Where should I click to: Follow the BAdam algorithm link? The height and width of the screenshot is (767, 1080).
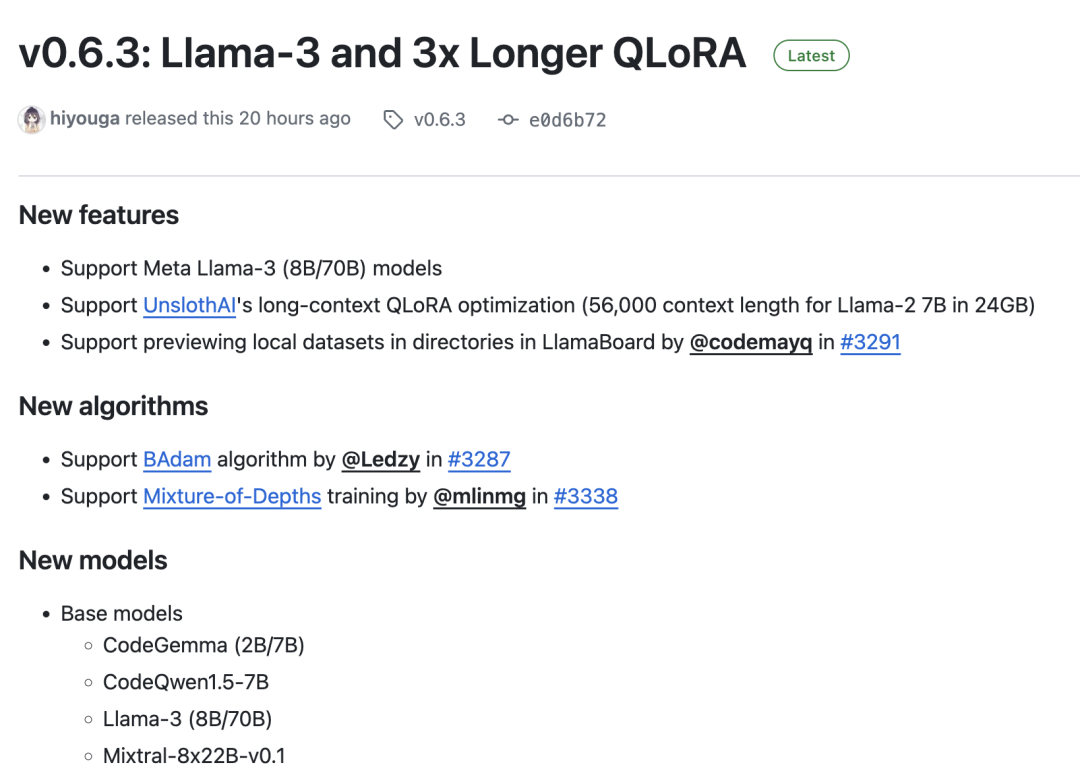click(x=177, y=459)
